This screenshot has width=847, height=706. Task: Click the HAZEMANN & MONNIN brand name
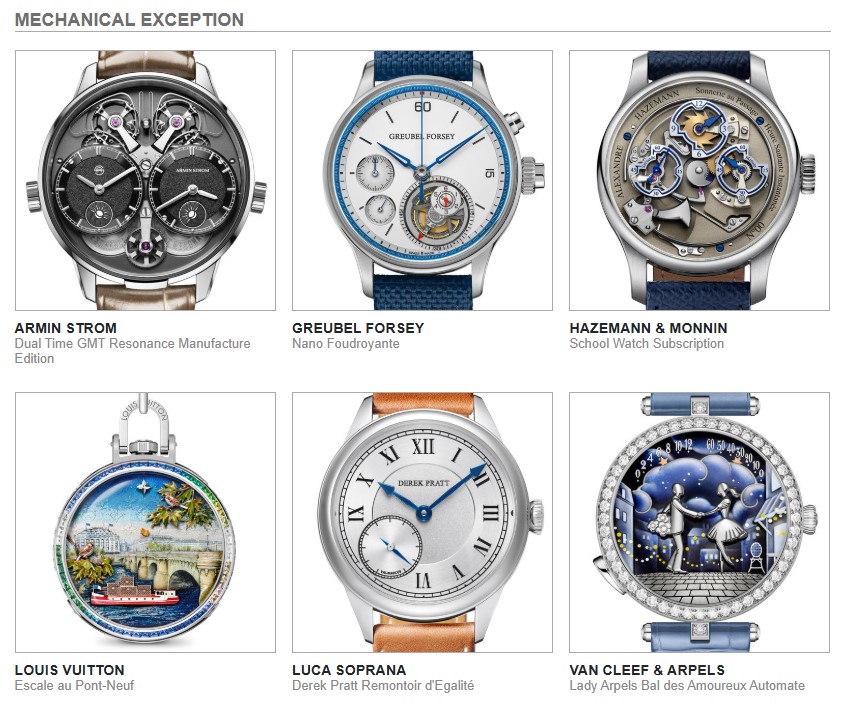[x=648, y=328]
